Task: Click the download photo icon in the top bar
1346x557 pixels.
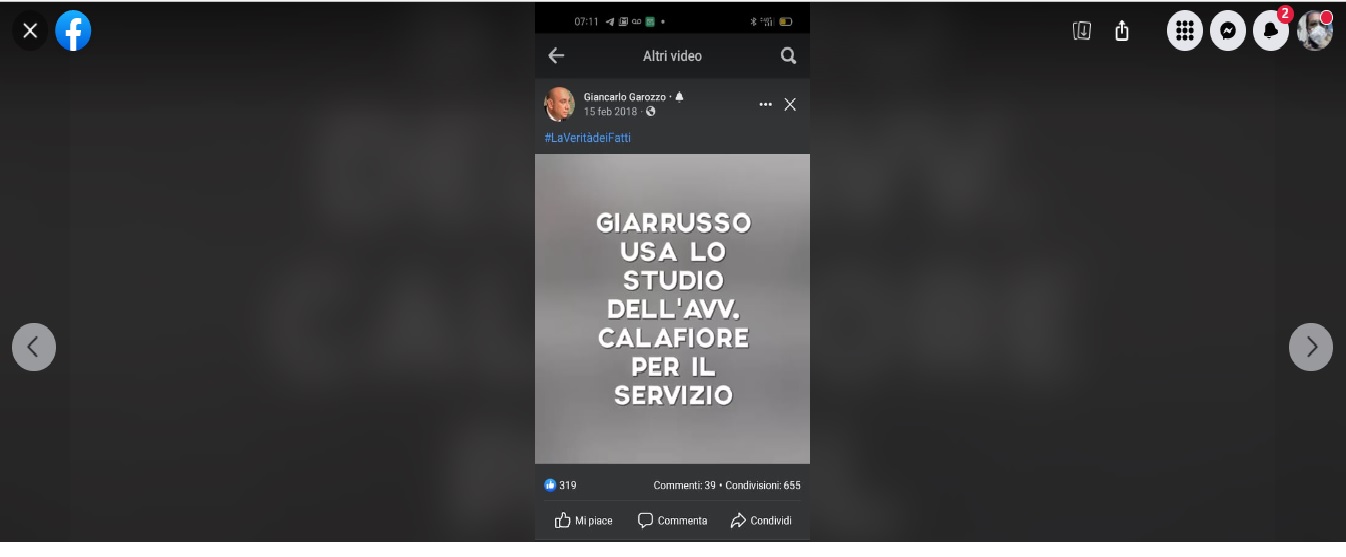Action: [x=1081, y=31]
